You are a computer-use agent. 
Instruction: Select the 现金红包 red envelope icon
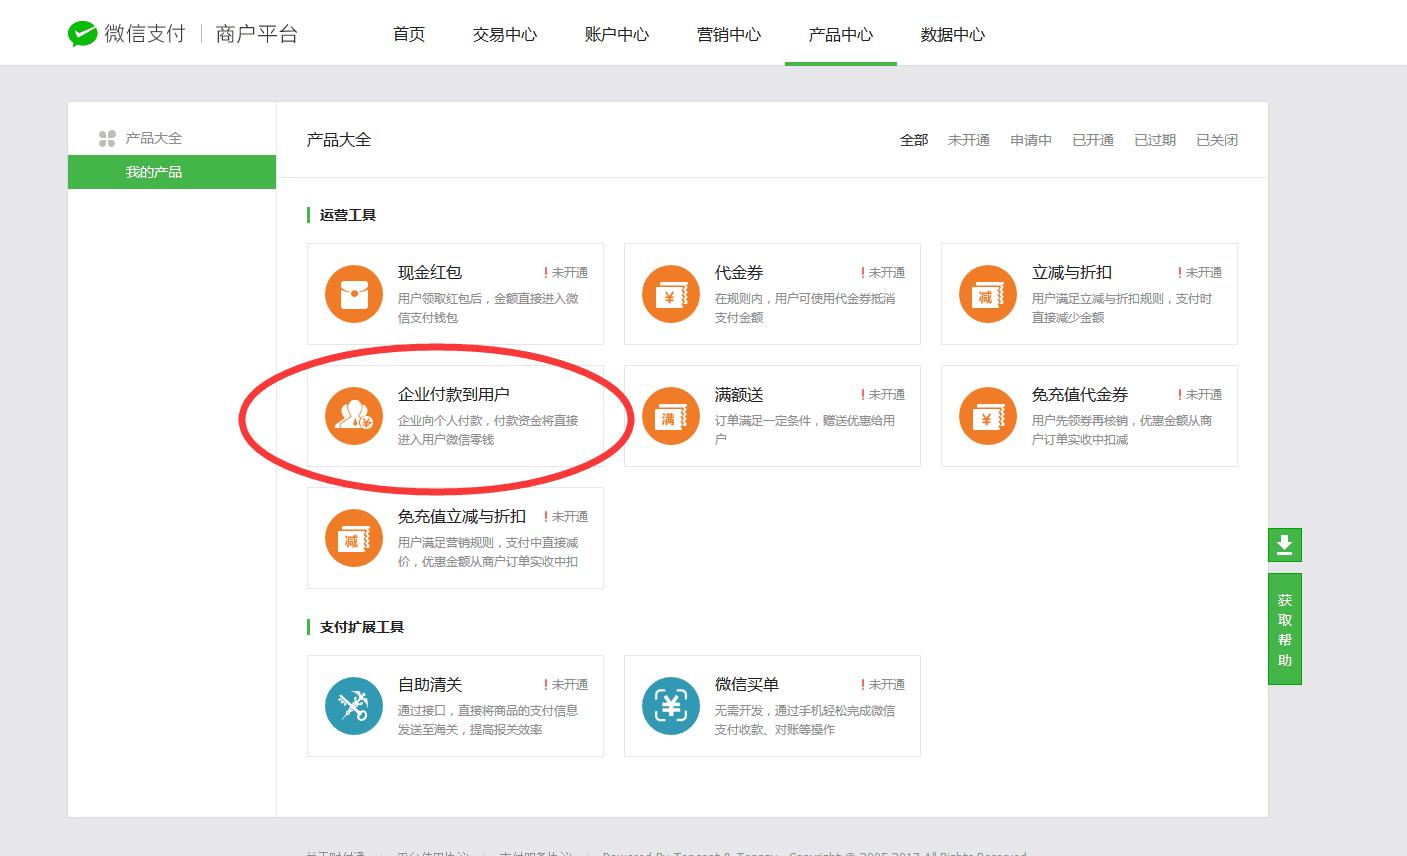(x=353, y=294)
